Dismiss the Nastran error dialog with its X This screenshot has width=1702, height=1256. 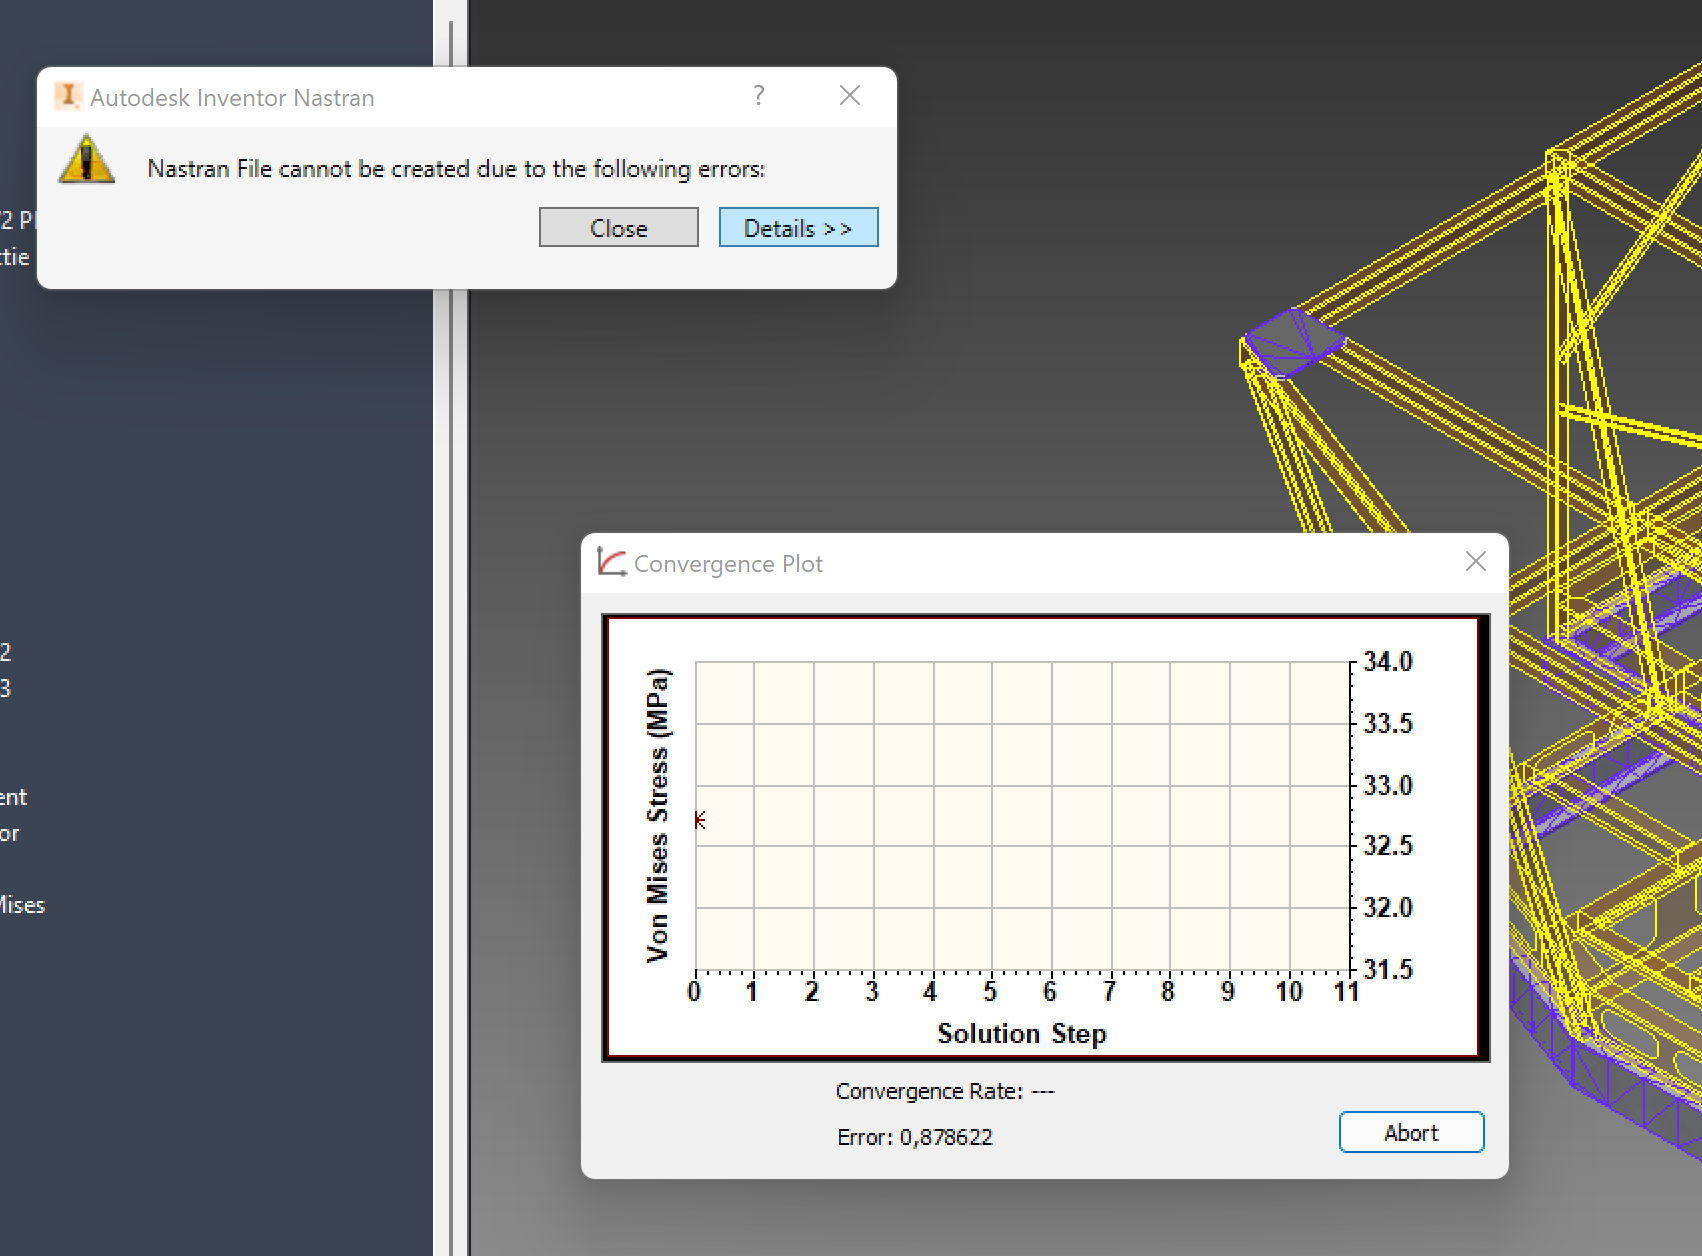coord(849,95)
